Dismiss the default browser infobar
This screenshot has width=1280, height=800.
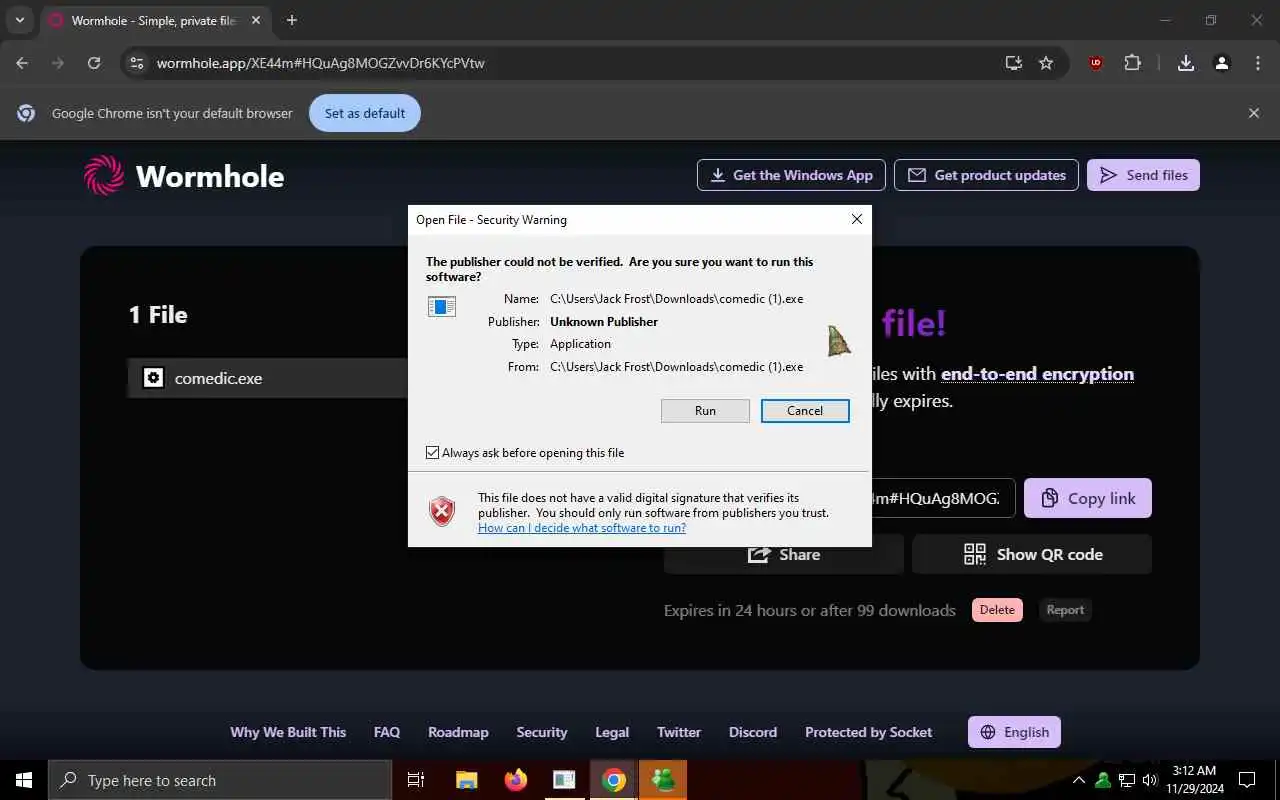pyautogui.click(x=1254, y=113)
